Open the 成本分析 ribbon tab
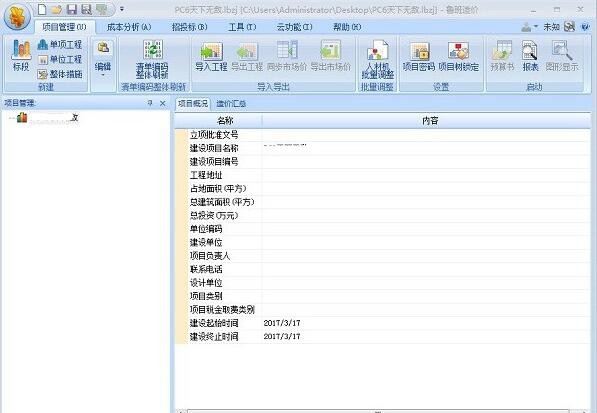This screenshot has height=413, width=597. click(x=129, y=27)
